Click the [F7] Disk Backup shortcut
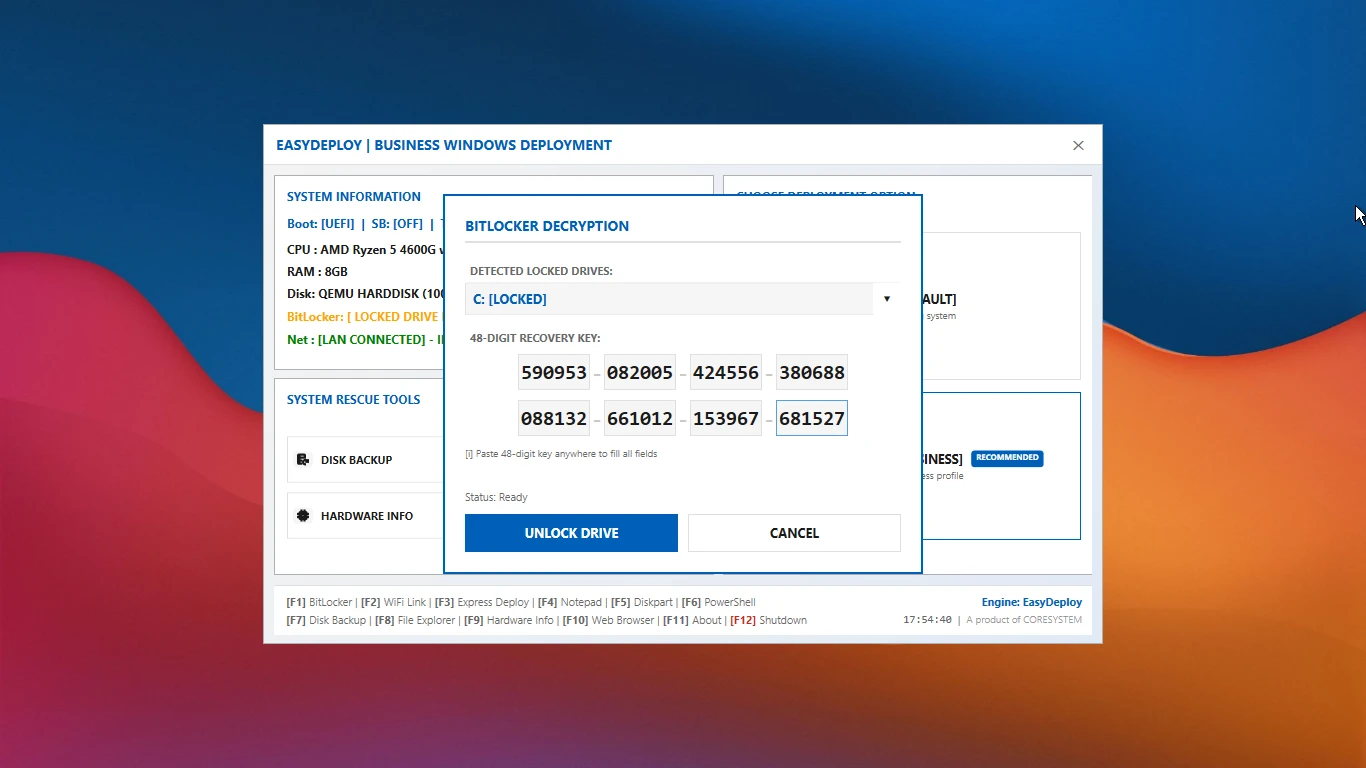 [x=326, y=621]
